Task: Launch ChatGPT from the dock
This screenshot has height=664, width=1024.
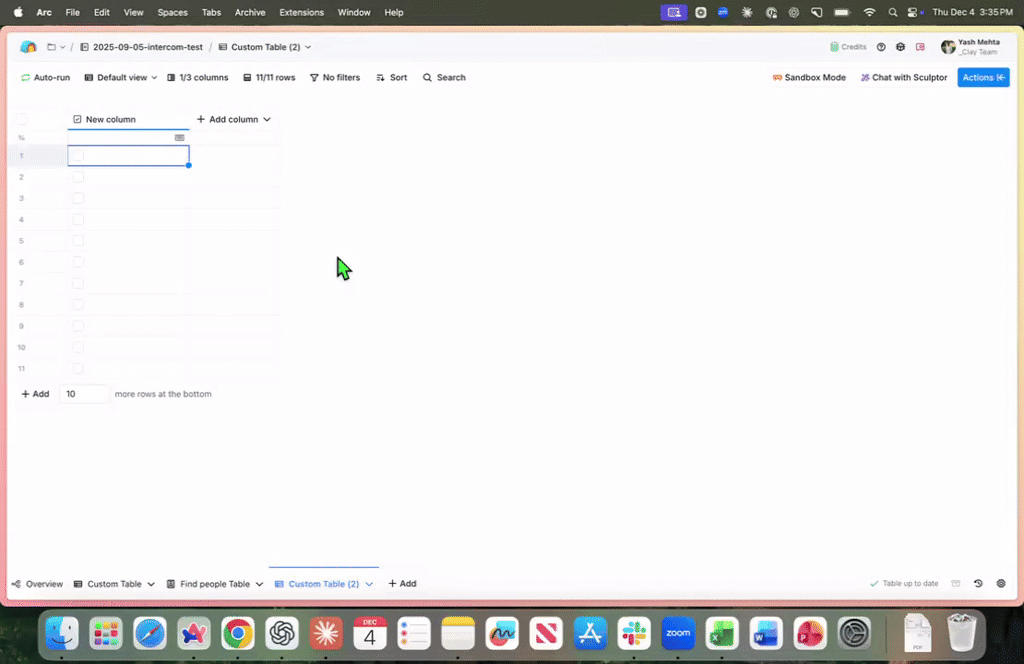Action: coord(282,633)
